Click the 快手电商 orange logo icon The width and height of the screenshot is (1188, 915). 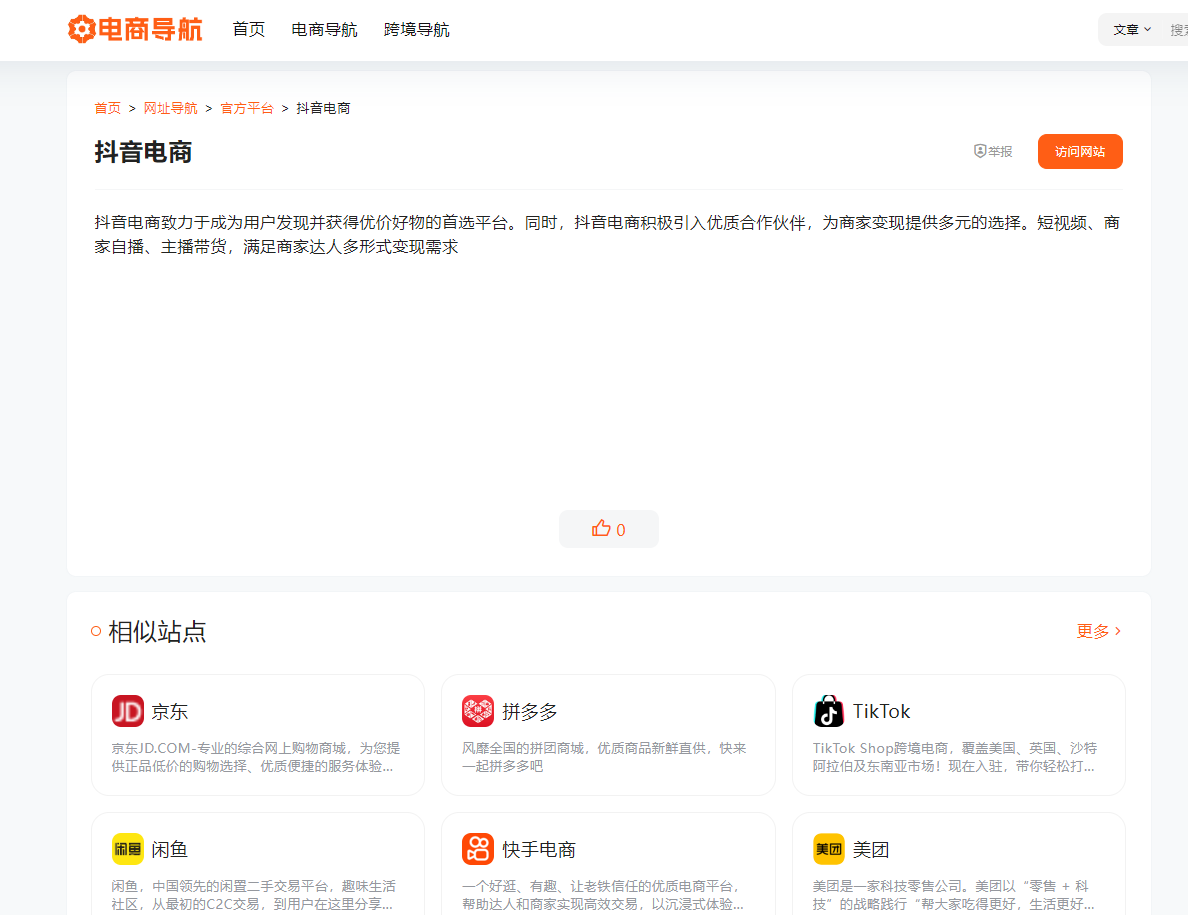477,849
